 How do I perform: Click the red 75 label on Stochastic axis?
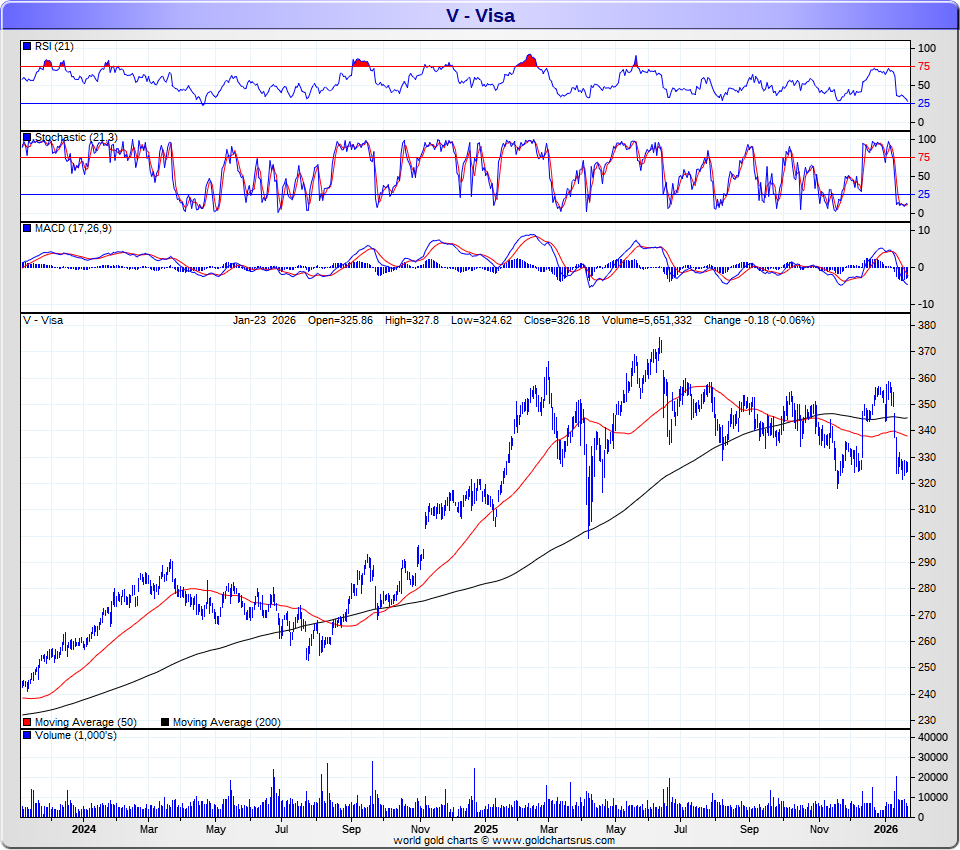[924, 157]
